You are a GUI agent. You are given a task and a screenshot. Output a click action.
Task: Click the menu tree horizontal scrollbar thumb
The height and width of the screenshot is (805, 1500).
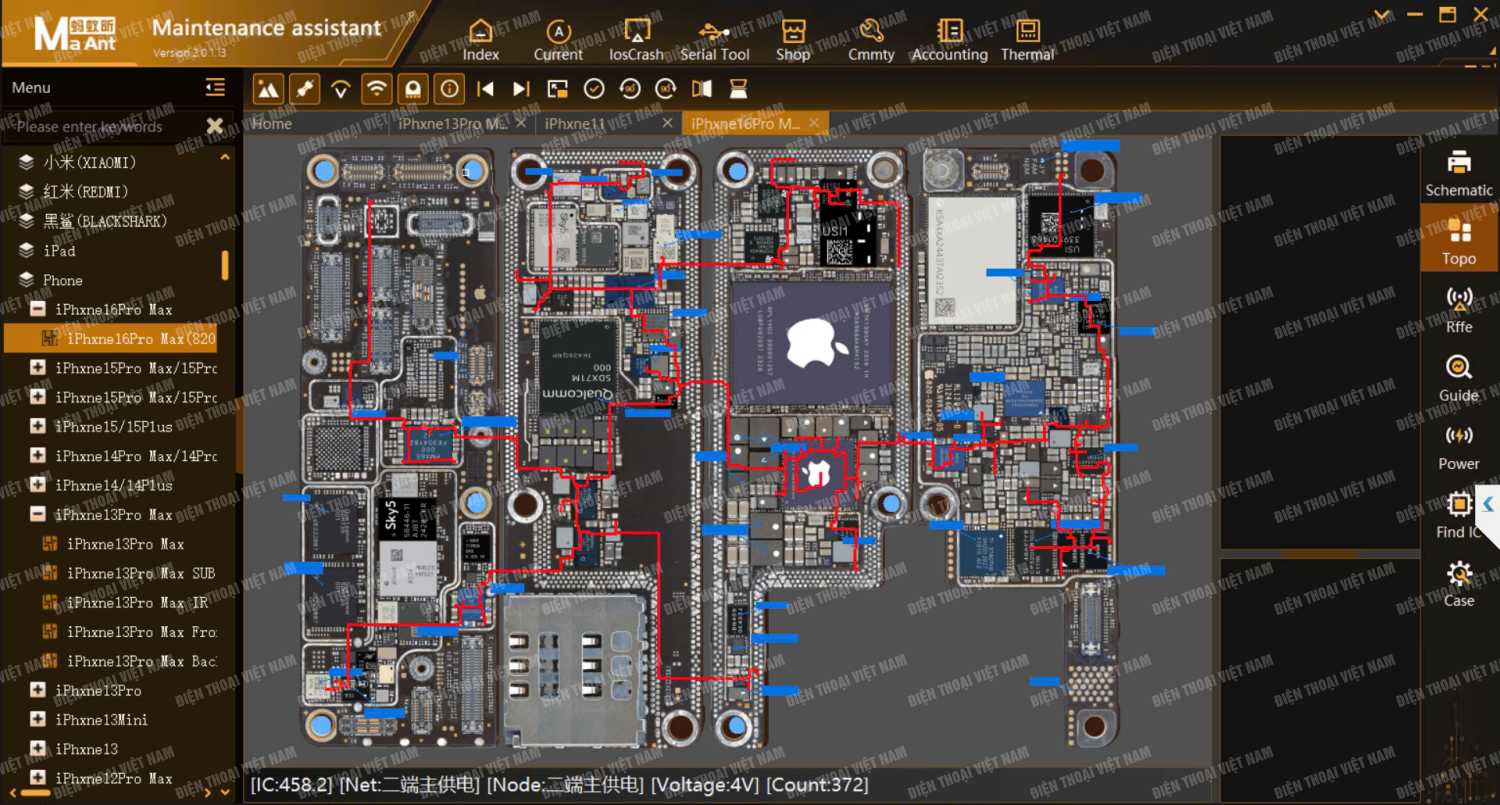click(36, 793)
